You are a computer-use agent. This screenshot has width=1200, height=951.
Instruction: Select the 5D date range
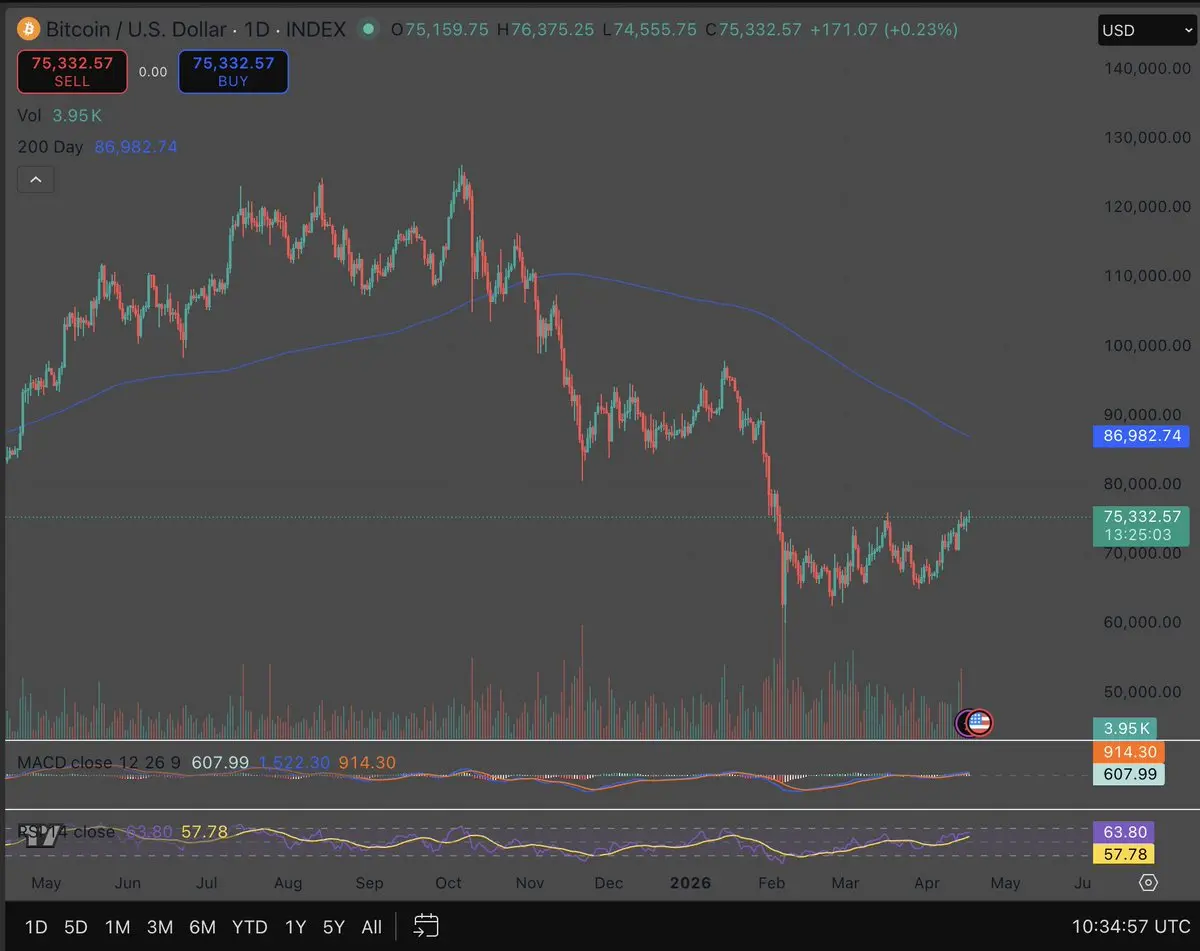76,927
